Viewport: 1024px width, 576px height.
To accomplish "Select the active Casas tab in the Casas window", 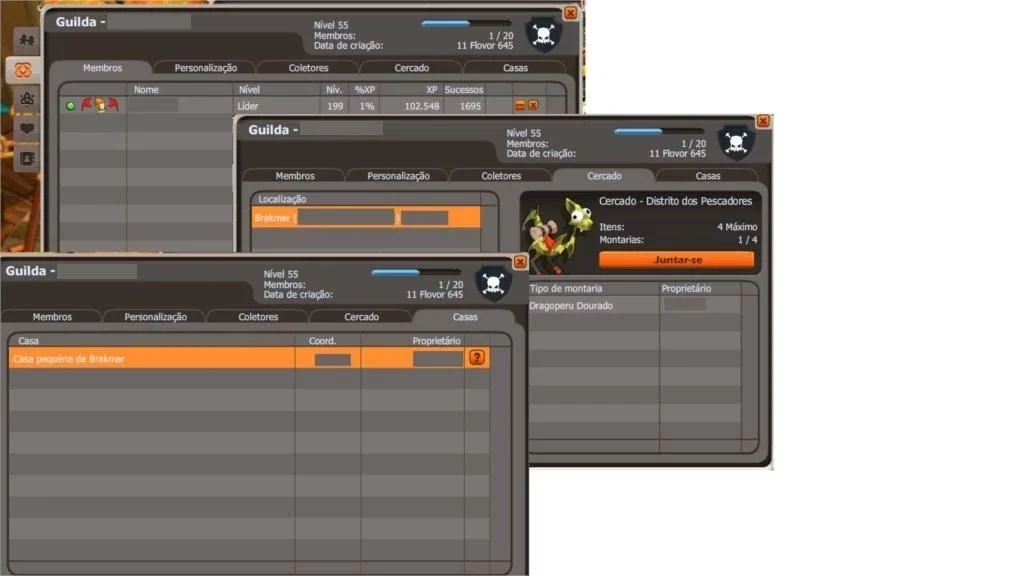I will tap(465, 317).
